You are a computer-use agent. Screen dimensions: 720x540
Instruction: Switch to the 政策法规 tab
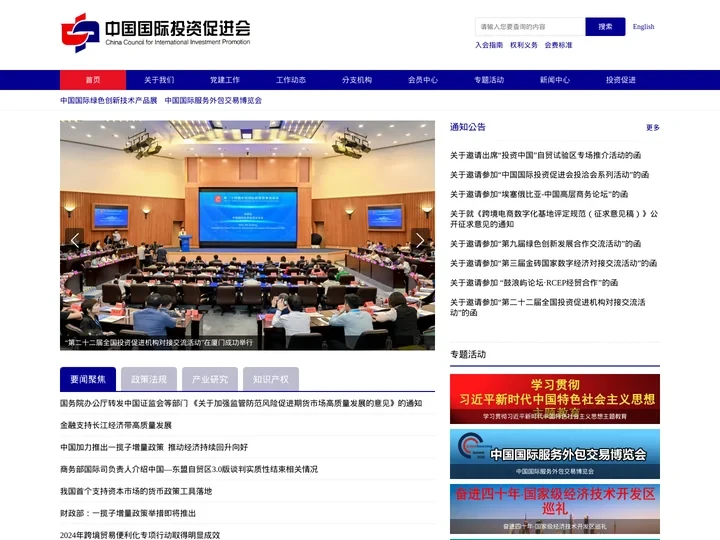tap(149, 379)
